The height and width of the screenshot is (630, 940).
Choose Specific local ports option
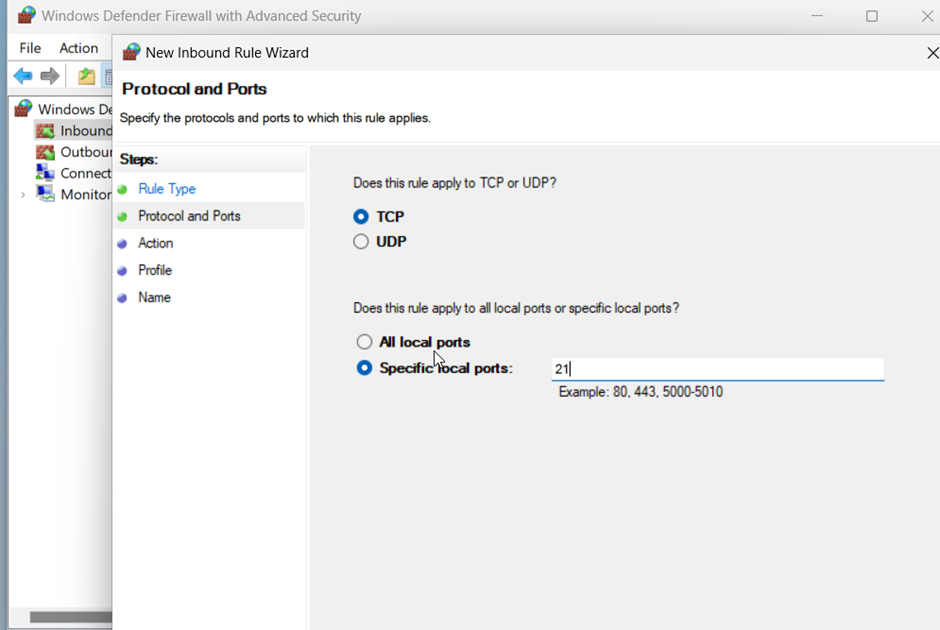(364, 368)
